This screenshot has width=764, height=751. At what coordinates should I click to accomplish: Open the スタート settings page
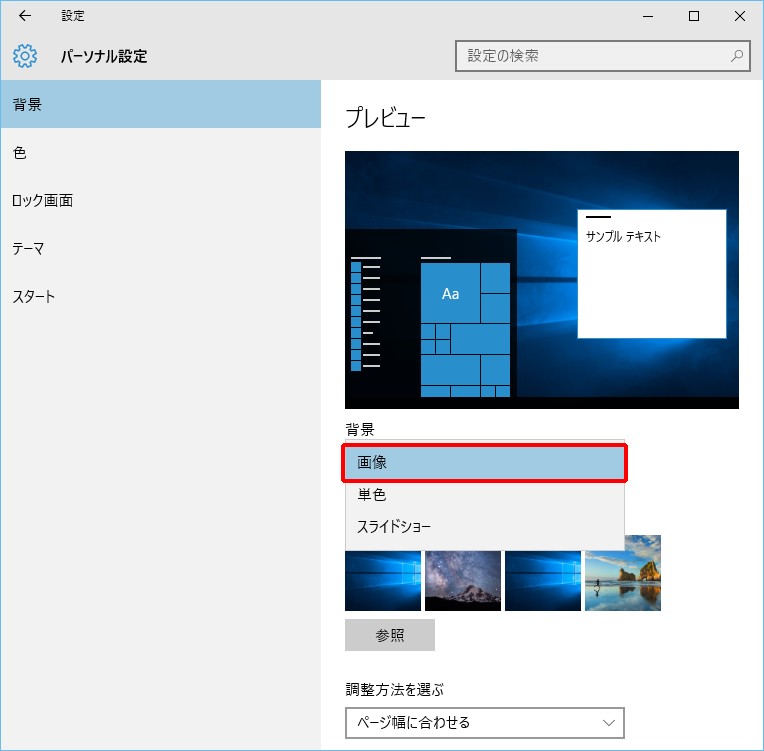click(160, 296)
